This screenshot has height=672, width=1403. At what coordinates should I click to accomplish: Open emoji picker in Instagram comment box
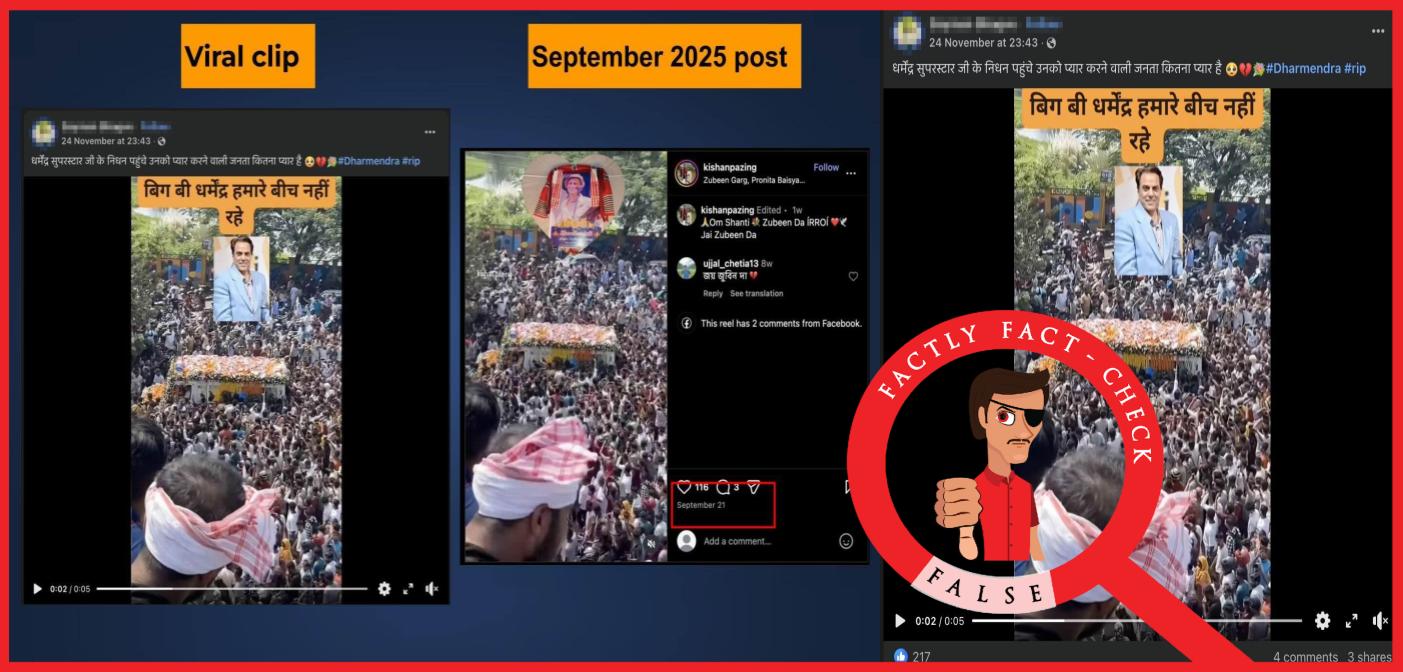846,541
